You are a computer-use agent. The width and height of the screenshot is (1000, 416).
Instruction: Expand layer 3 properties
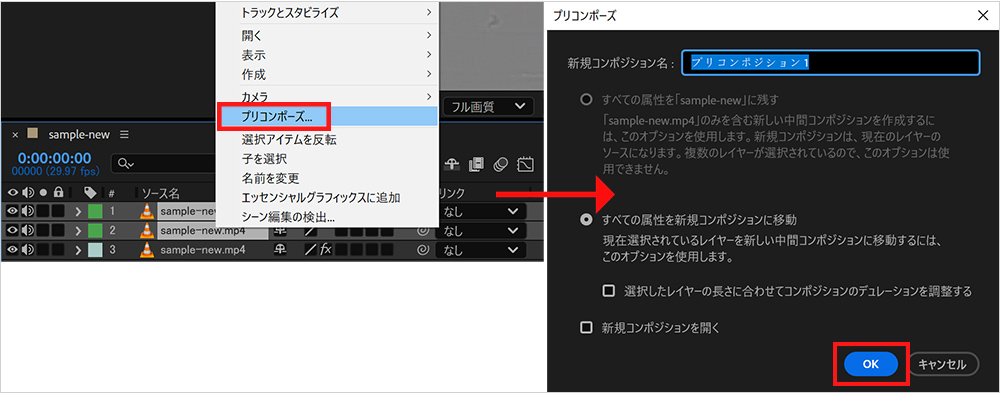point(78,250)
